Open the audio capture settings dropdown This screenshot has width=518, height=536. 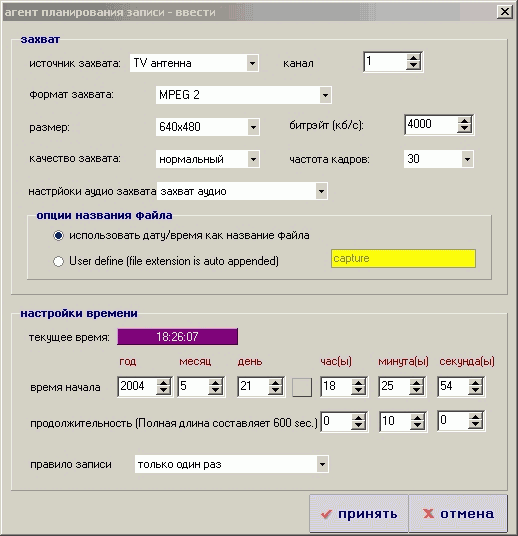pos(321,191)
